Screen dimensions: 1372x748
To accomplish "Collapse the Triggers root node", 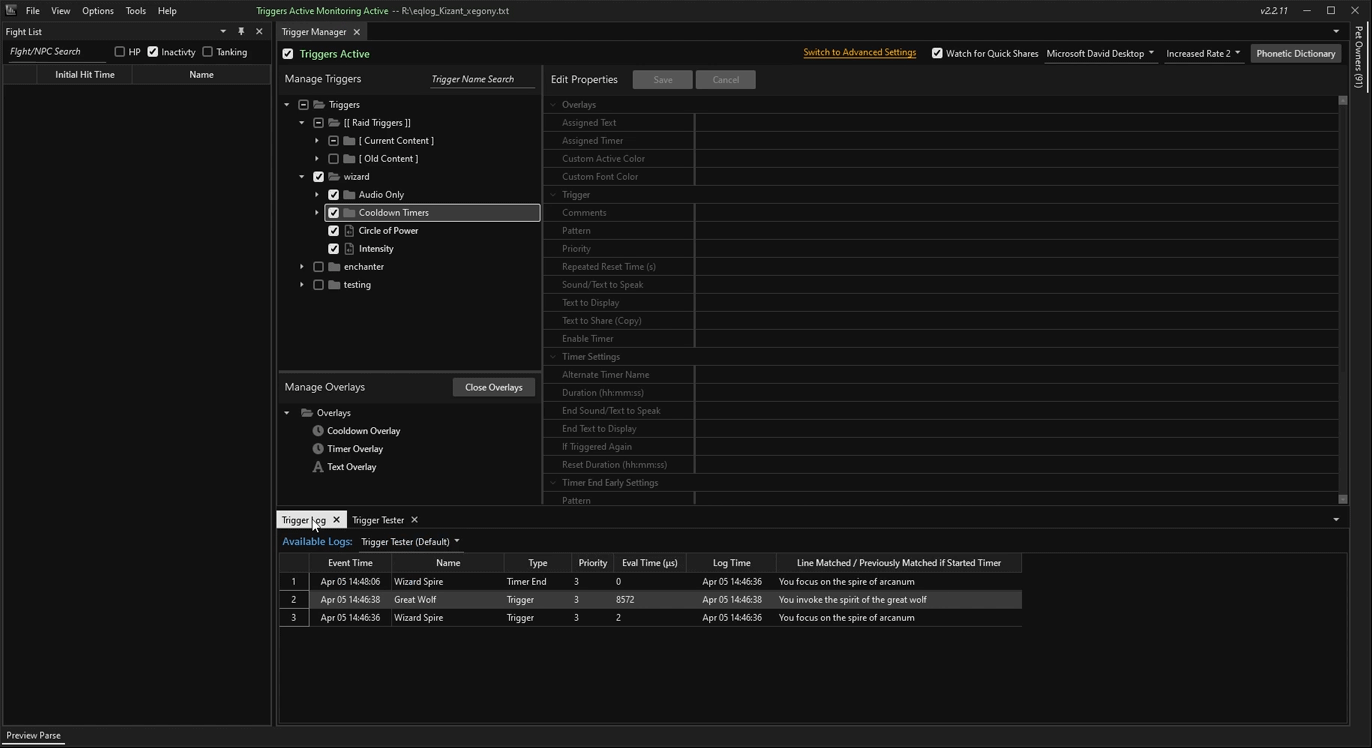I will 287,104.
